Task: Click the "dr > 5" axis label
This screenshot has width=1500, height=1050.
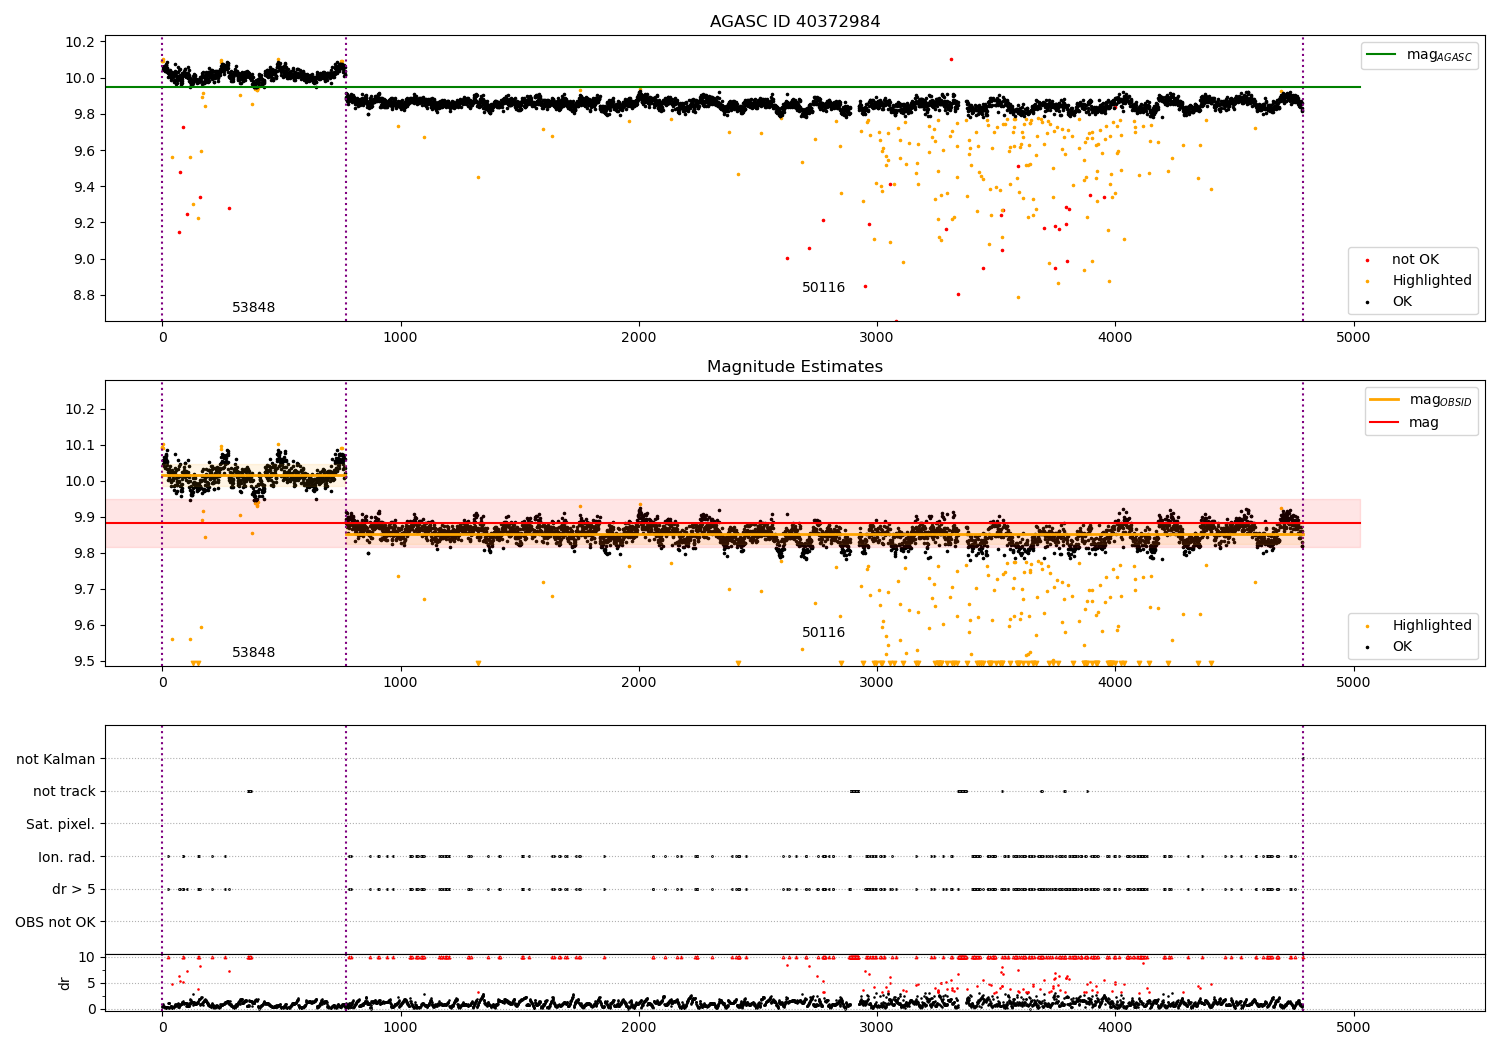Action: [x=74, y=890]
